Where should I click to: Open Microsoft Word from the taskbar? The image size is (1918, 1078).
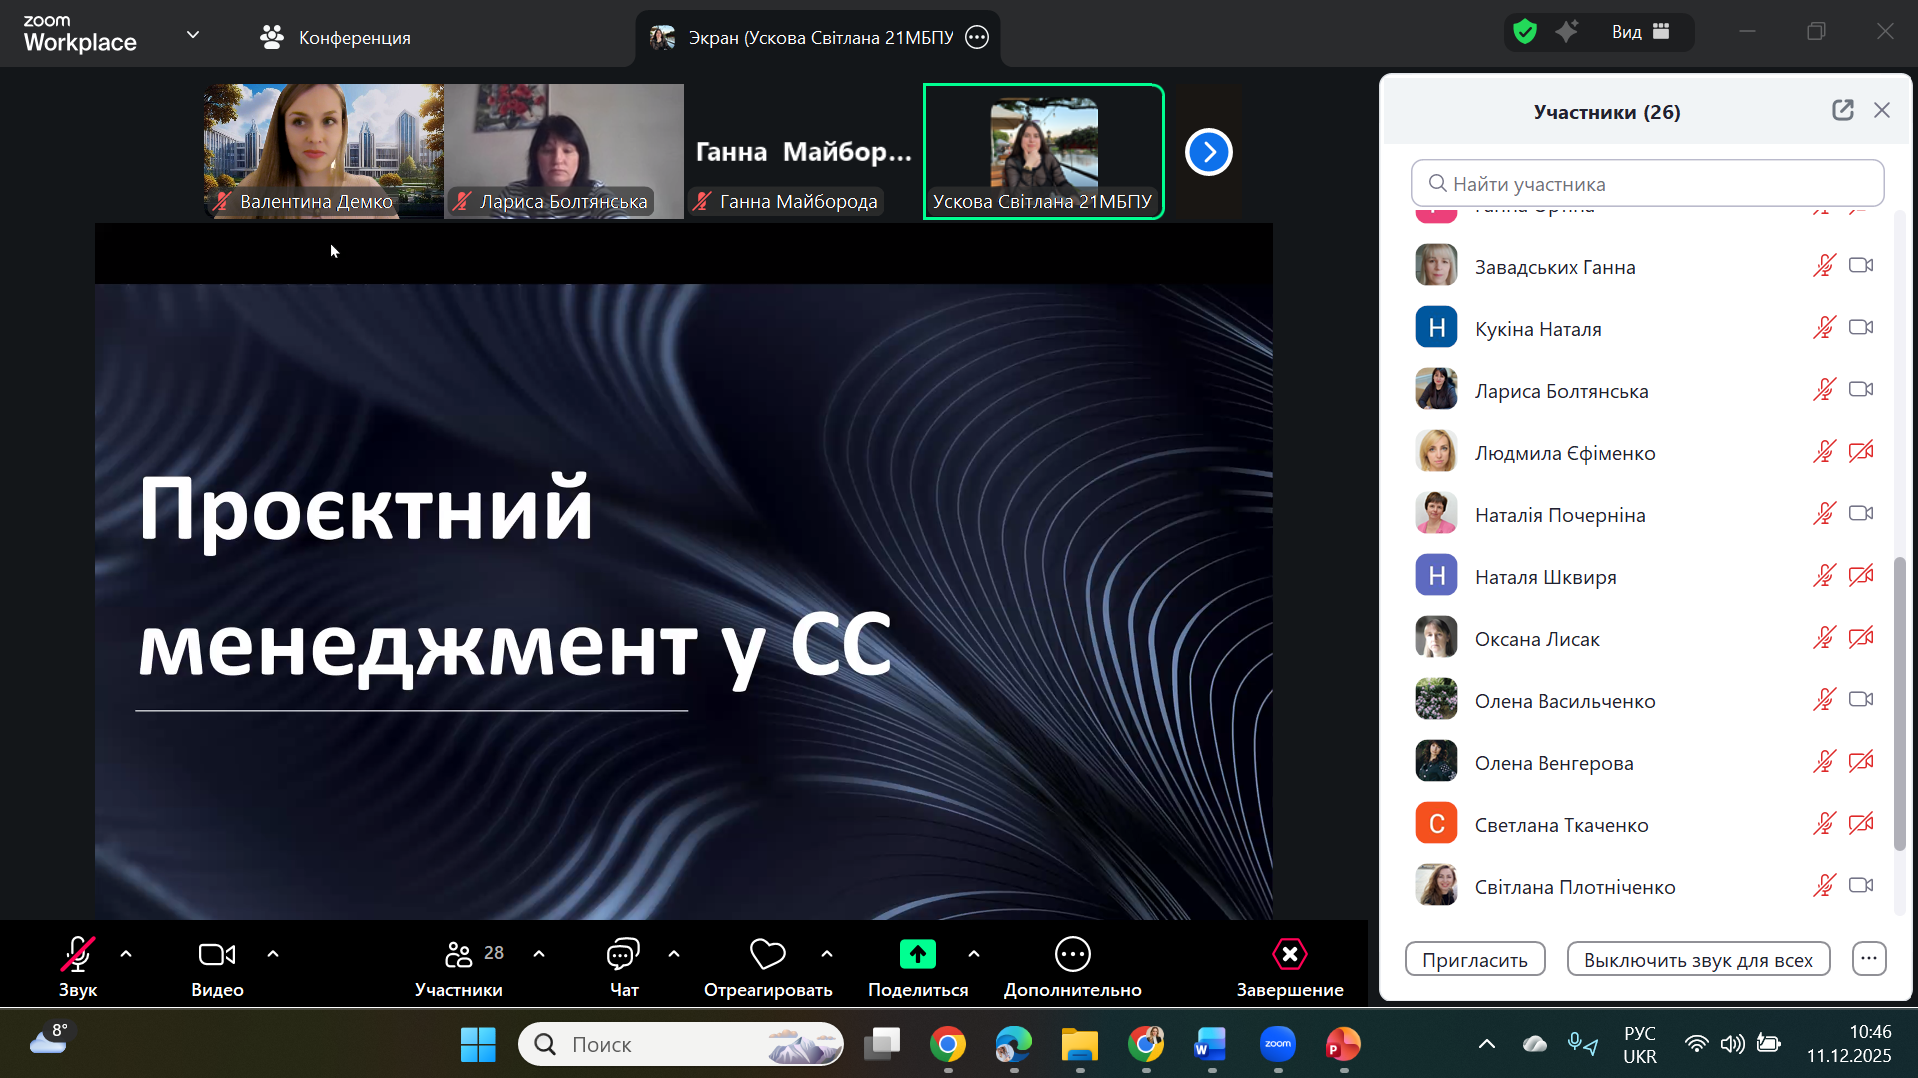click(x=1212, y=1044)
